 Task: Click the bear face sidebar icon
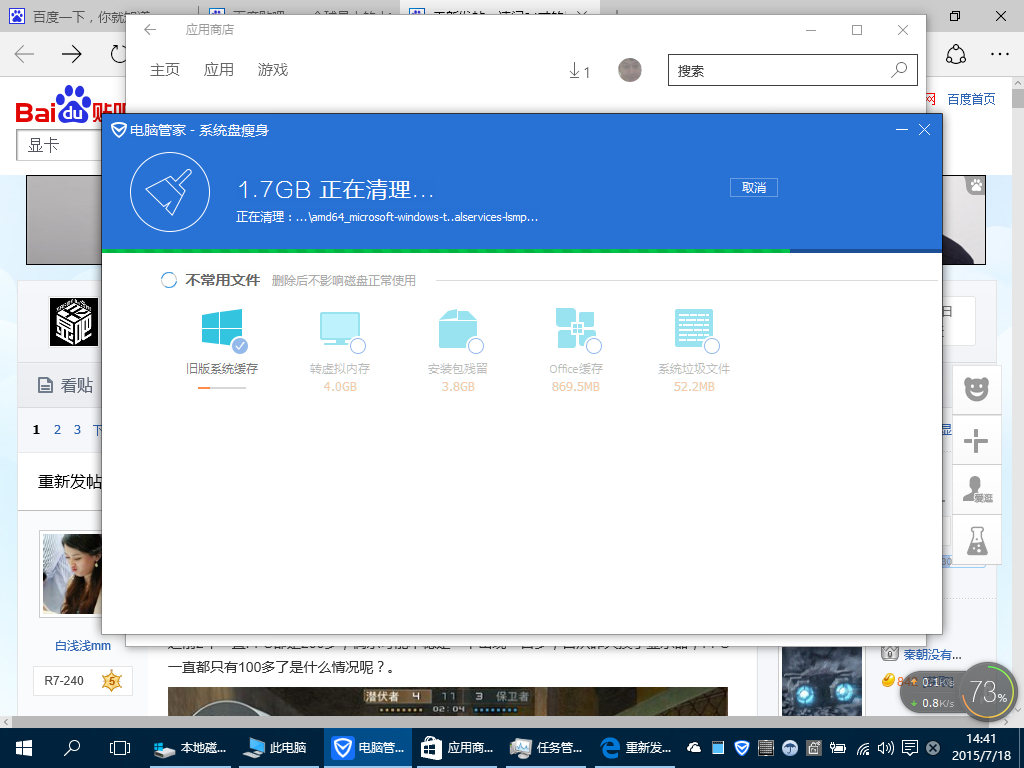click(x=976, y=389)
